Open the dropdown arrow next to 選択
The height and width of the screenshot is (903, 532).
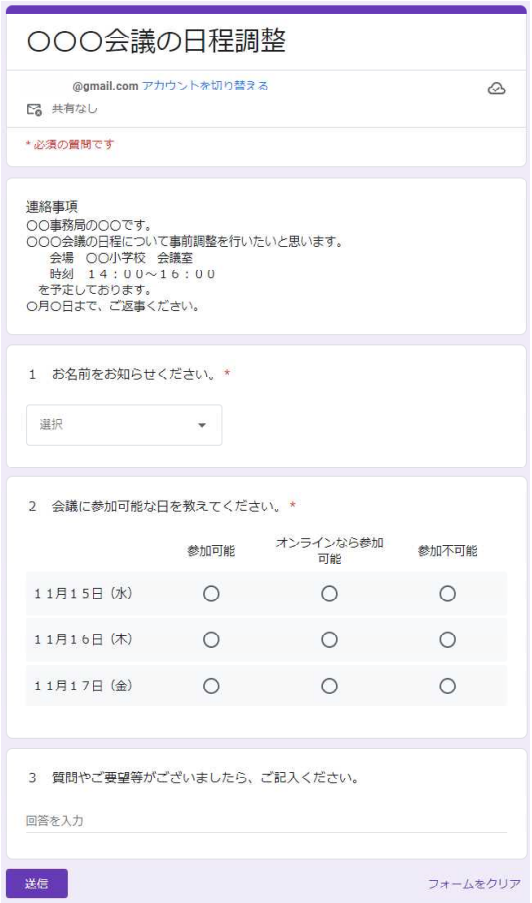coord(202,426)
